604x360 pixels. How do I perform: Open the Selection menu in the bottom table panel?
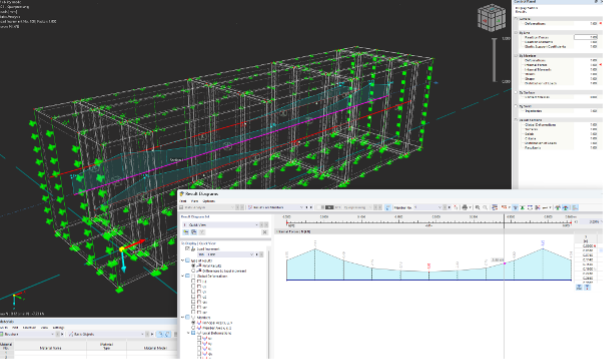[29, 328]
